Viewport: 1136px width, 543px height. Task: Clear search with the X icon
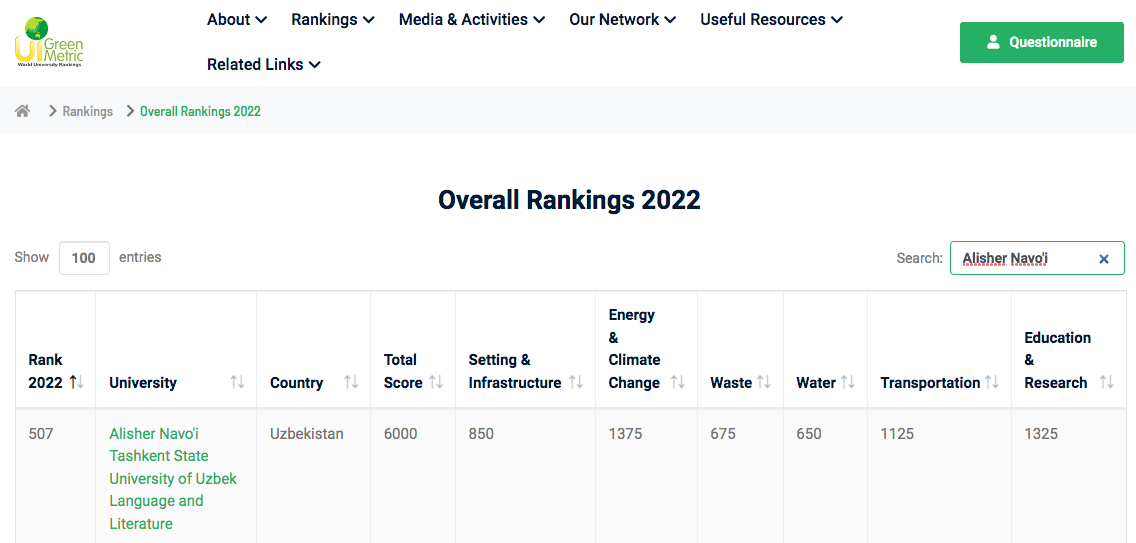1104,259
